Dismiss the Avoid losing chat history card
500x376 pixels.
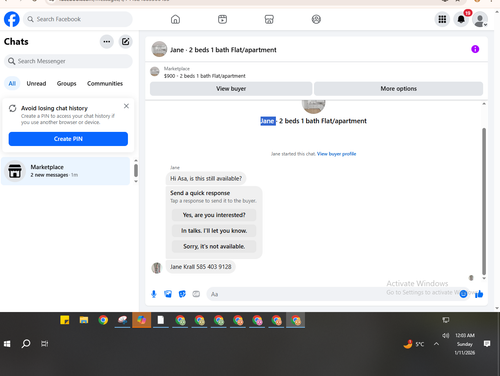click(x=126, y=106)
